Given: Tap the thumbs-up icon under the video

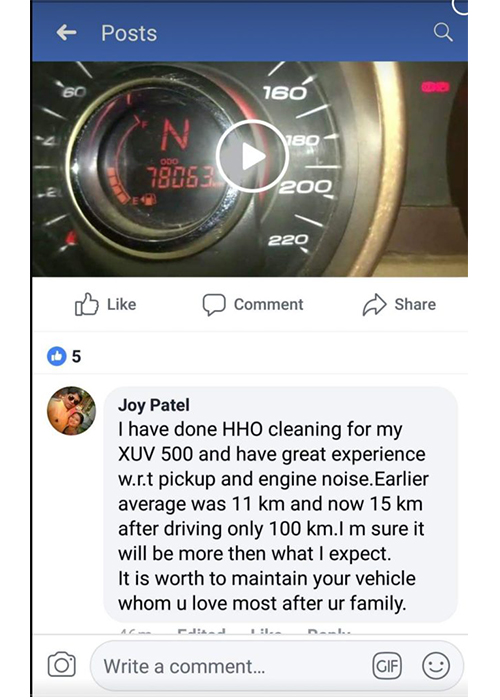Looking at the screenshot, I should click(x=86, y=304).
